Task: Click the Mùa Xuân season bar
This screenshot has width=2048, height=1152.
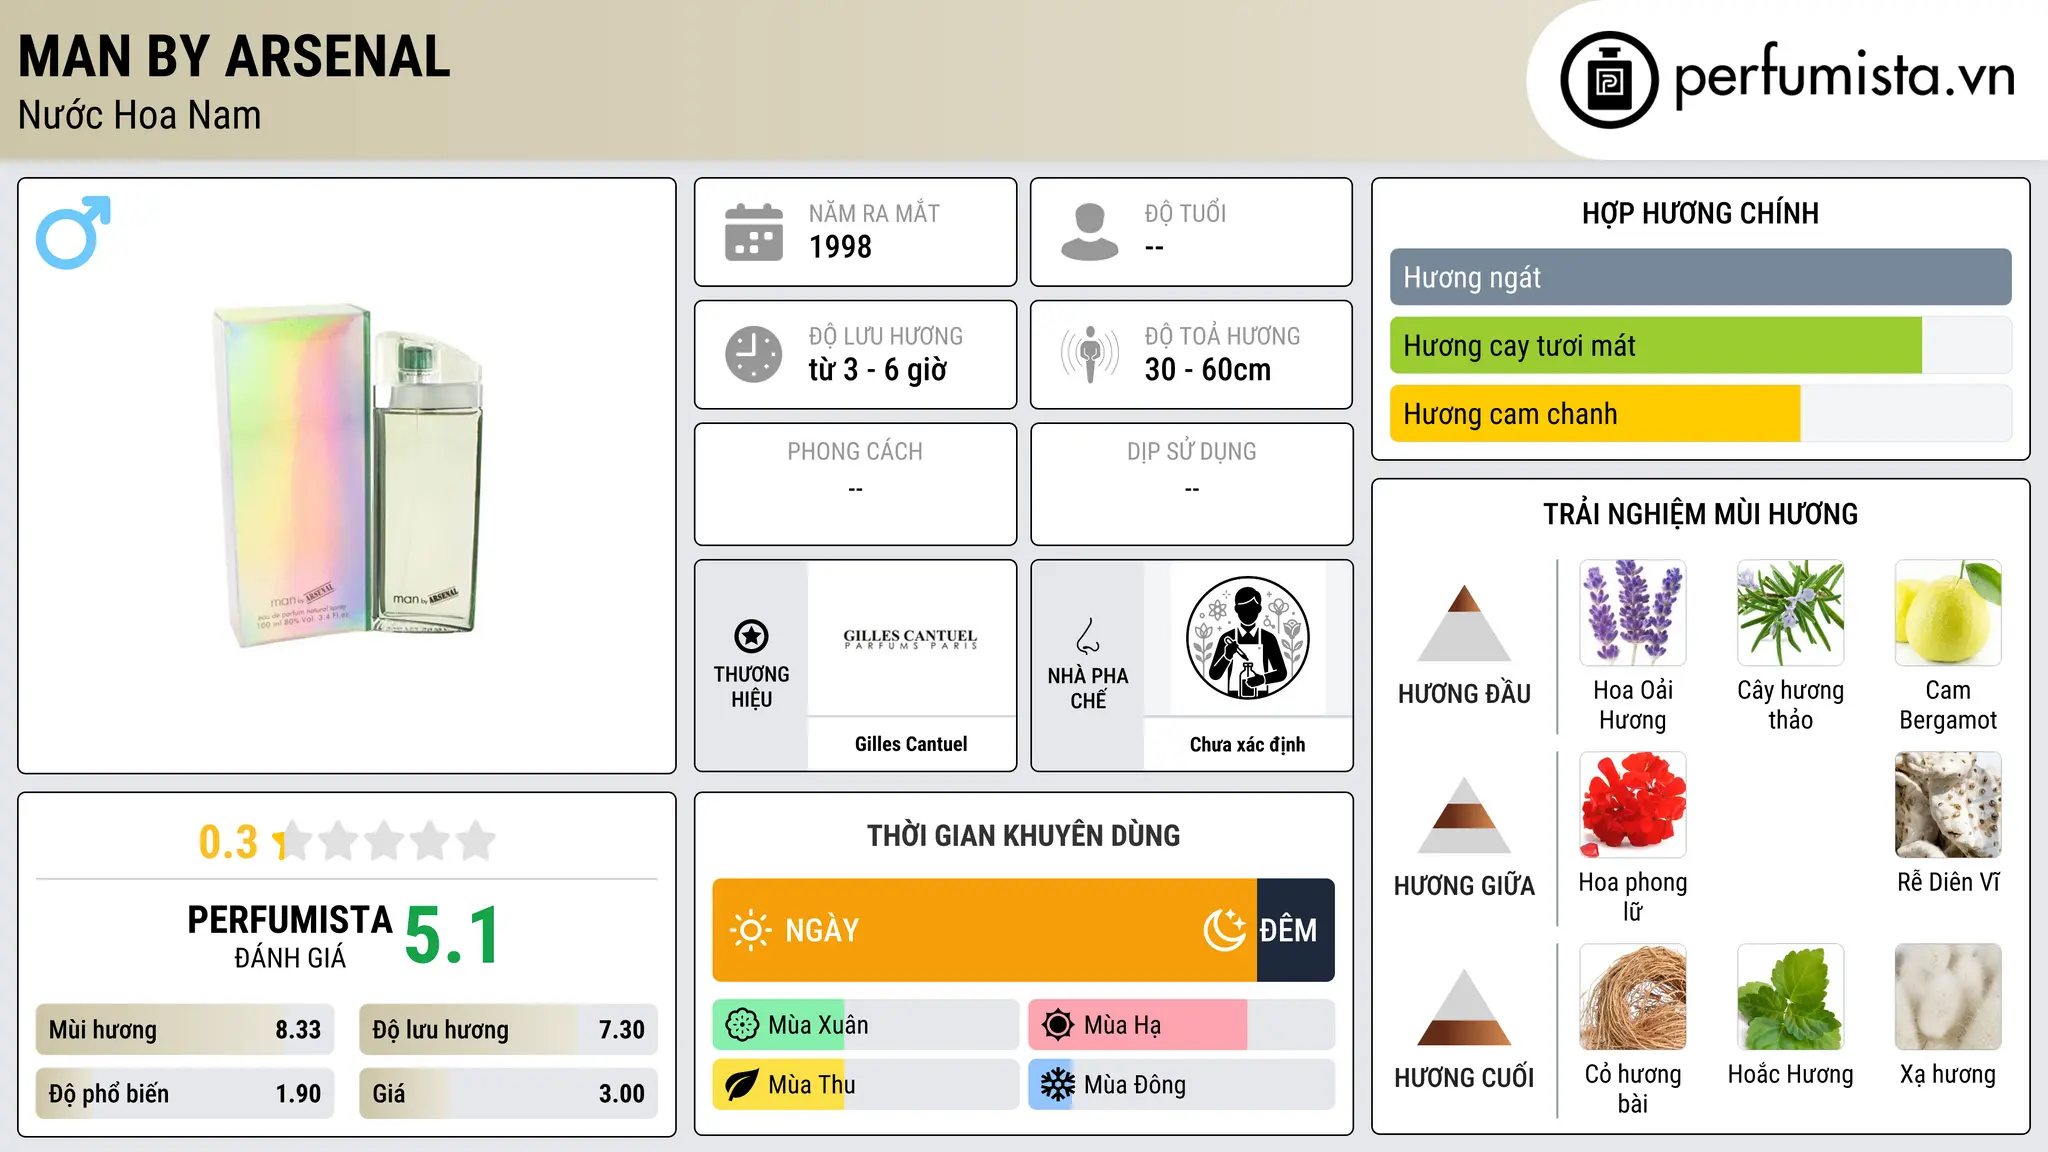Action: pyautogui.click(x=865, y=1025)
